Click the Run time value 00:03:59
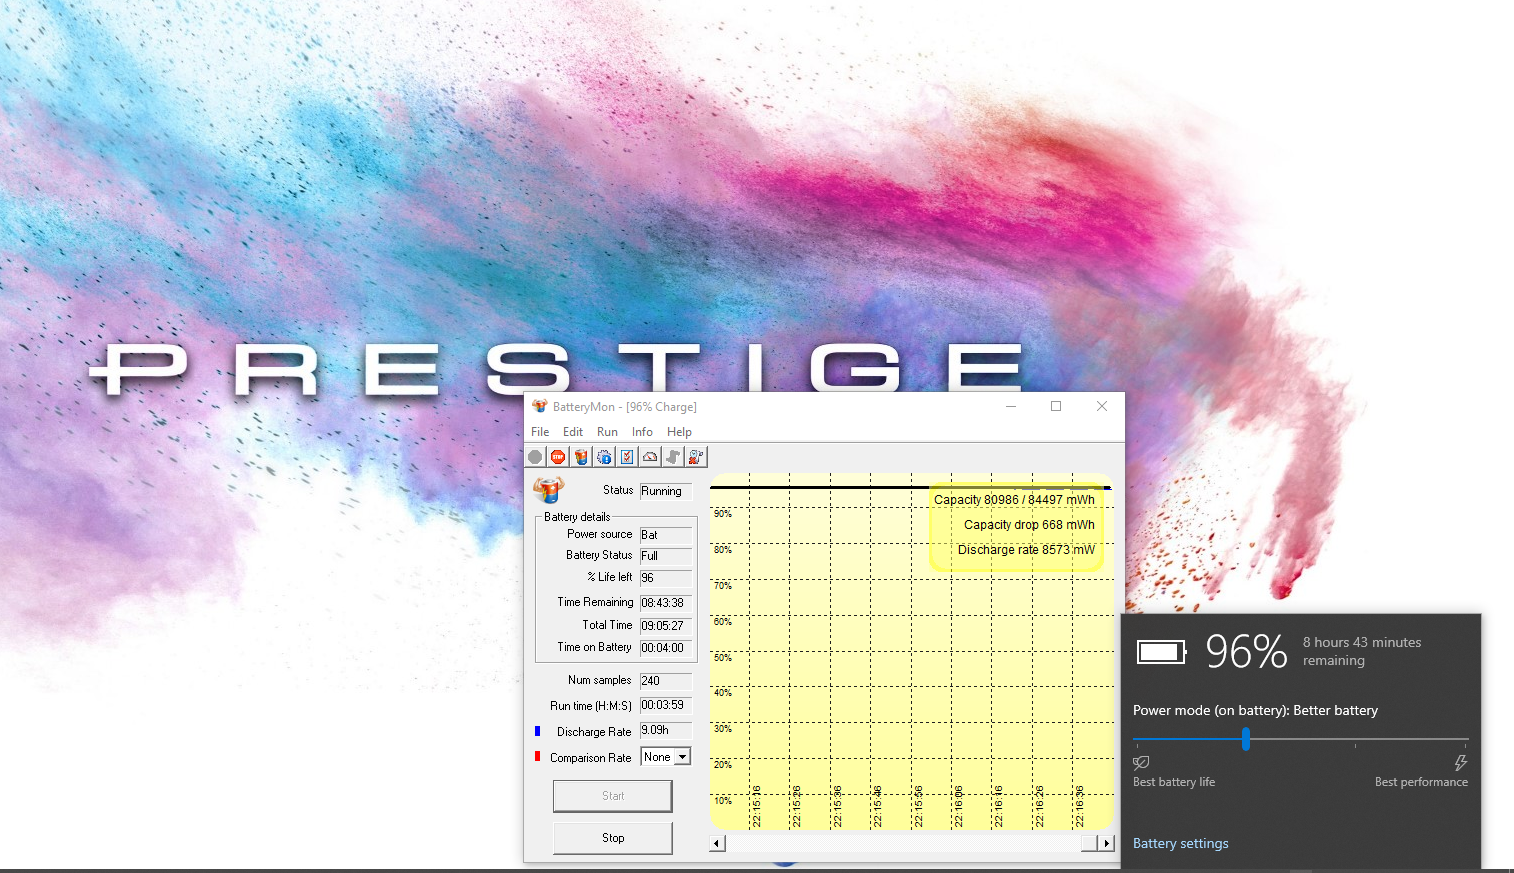 666,705
